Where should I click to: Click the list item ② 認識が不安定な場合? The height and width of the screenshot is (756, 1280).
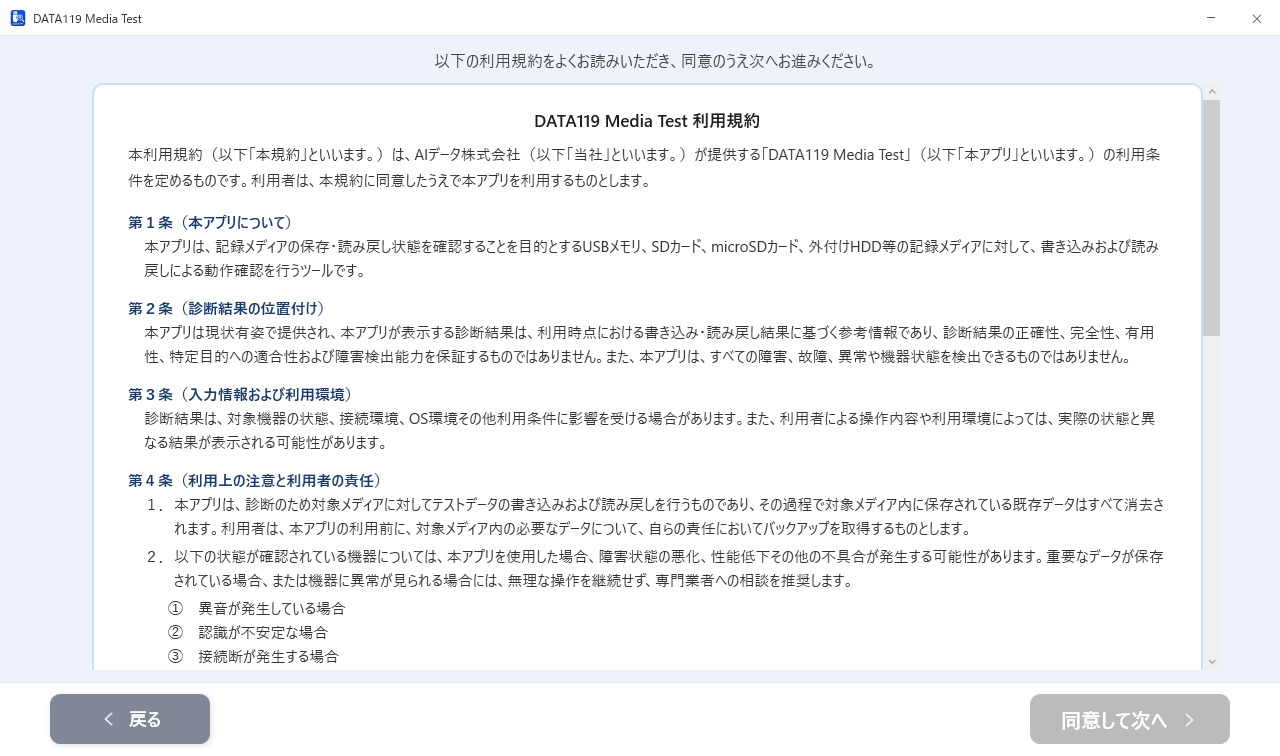coord(247,632)
